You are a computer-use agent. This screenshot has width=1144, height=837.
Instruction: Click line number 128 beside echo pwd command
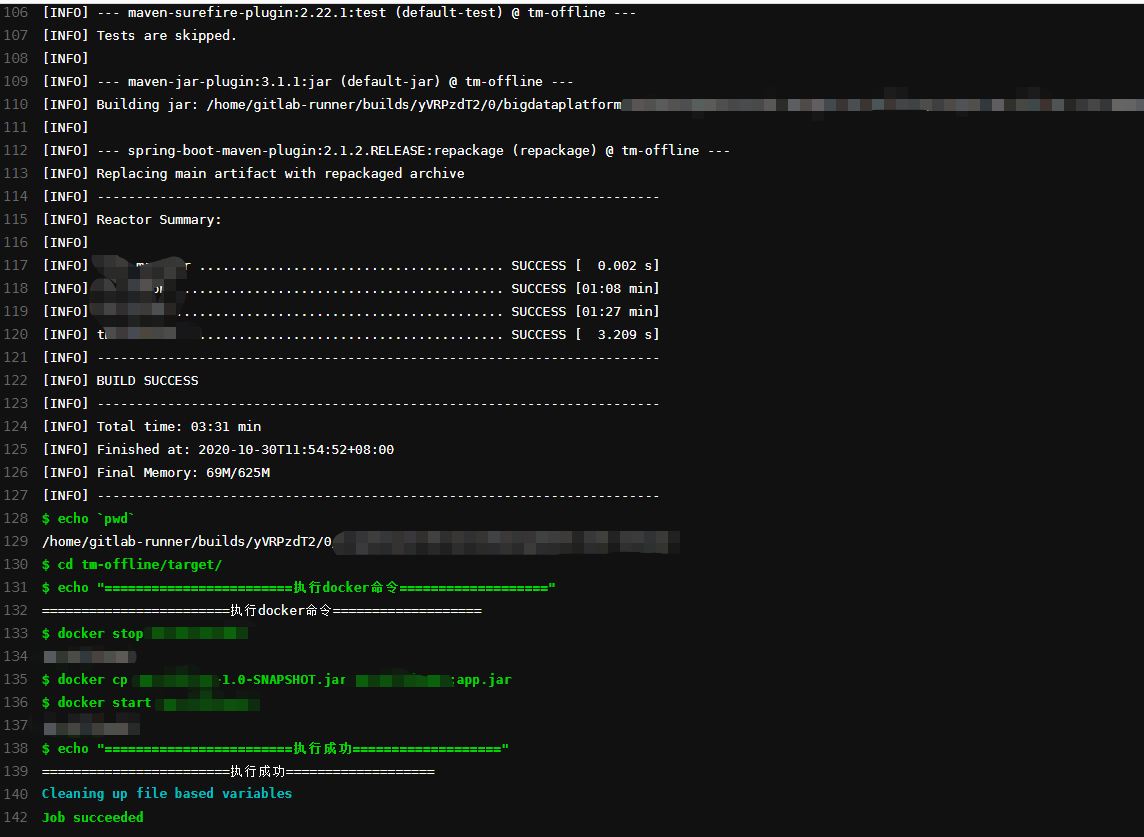(x=17, y=518)
